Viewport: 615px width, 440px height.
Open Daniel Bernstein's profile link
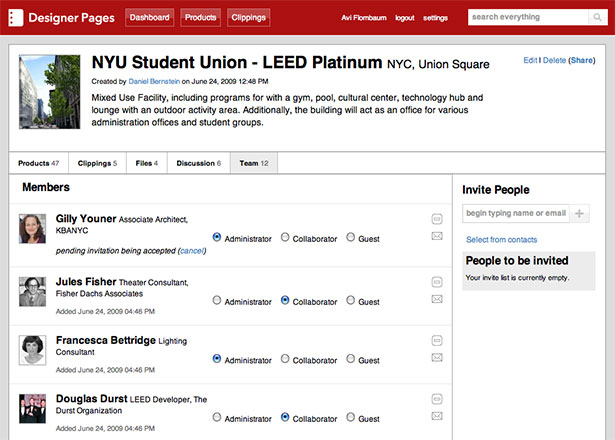point(154,82)
